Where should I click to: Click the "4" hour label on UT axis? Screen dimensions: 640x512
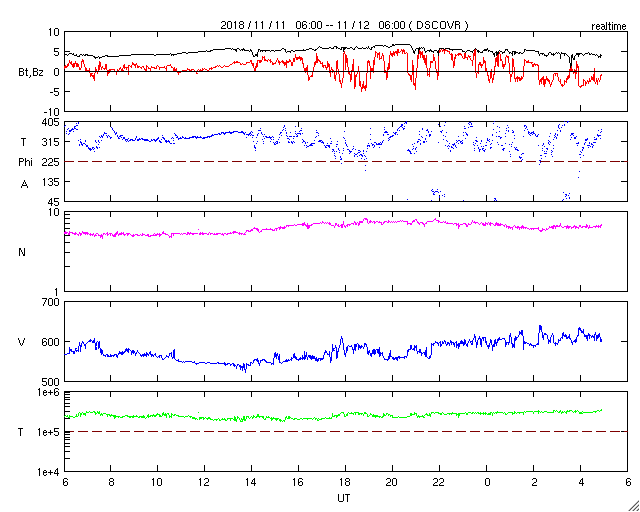pos(581,482)
